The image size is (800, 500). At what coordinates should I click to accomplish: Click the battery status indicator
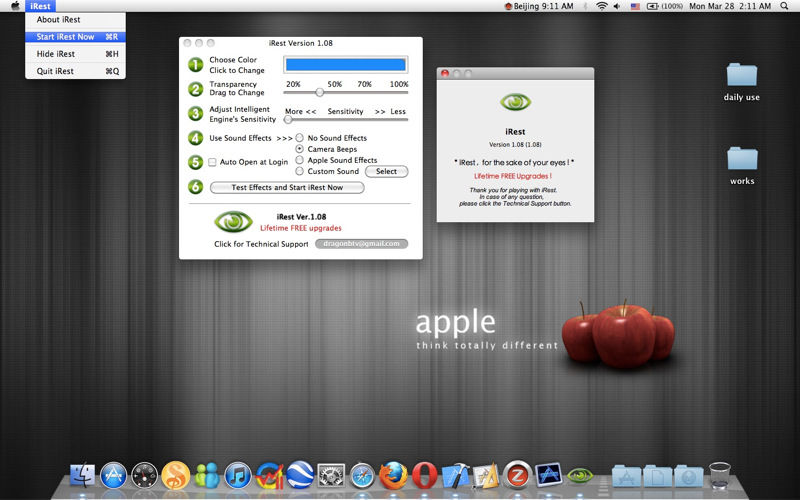coord(665,6)
